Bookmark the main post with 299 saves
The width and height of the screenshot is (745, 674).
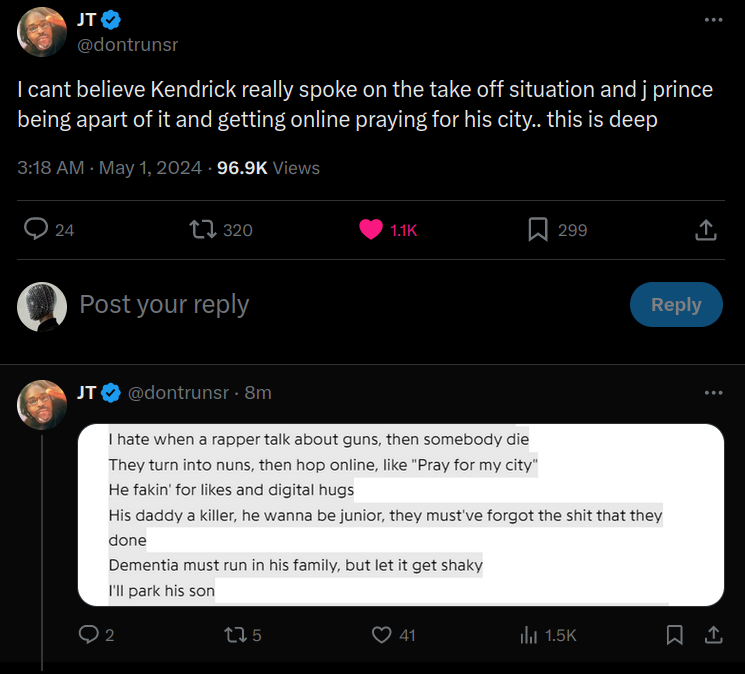pos(539,230)
